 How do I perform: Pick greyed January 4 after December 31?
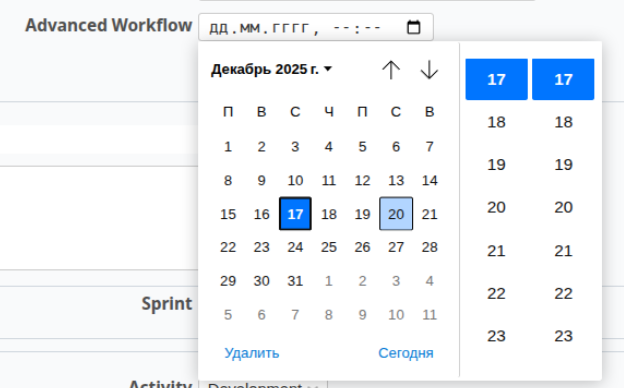coord(429,281)
